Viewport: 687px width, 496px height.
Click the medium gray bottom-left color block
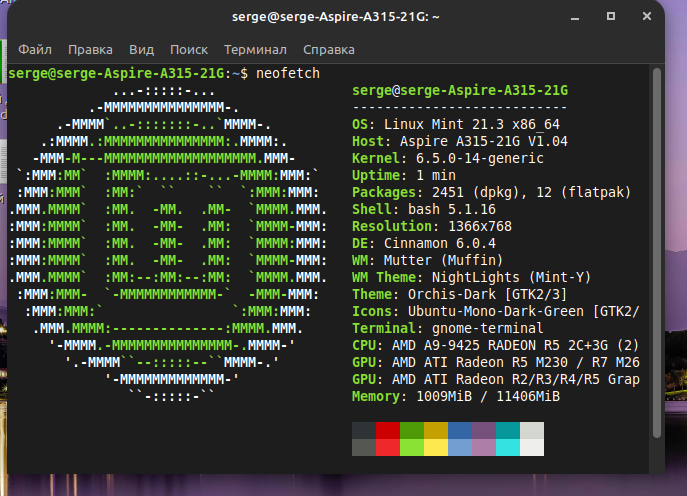[364, 447]
